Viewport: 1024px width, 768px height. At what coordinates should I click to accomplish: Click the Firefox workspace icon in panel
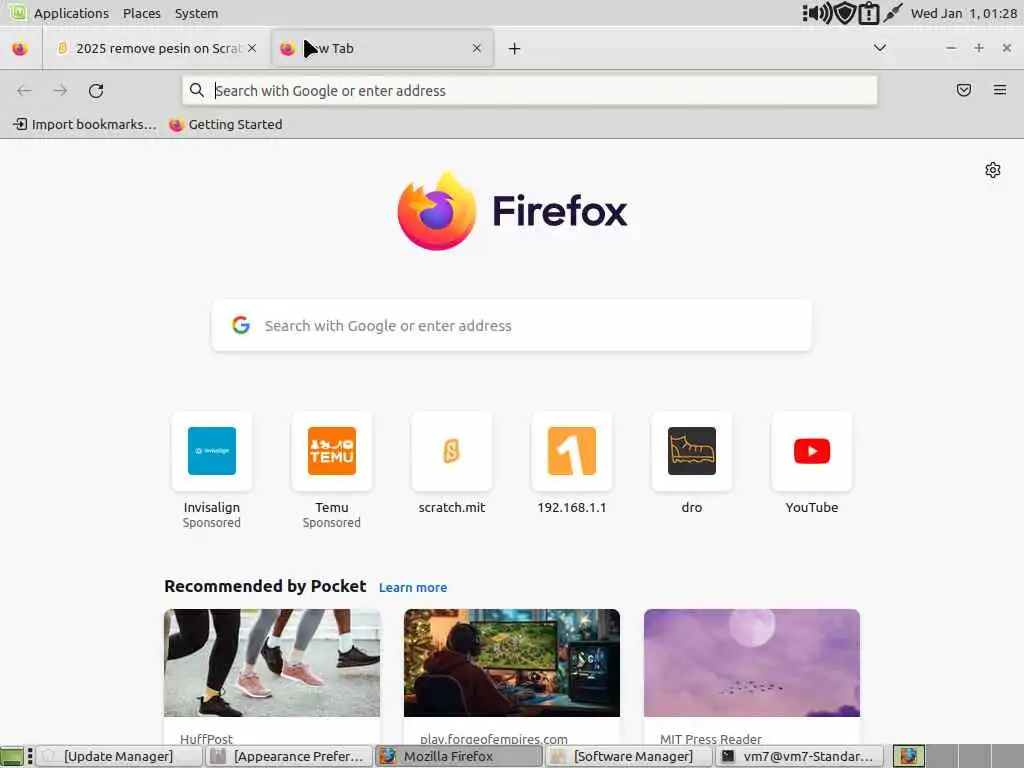[908, 756]
